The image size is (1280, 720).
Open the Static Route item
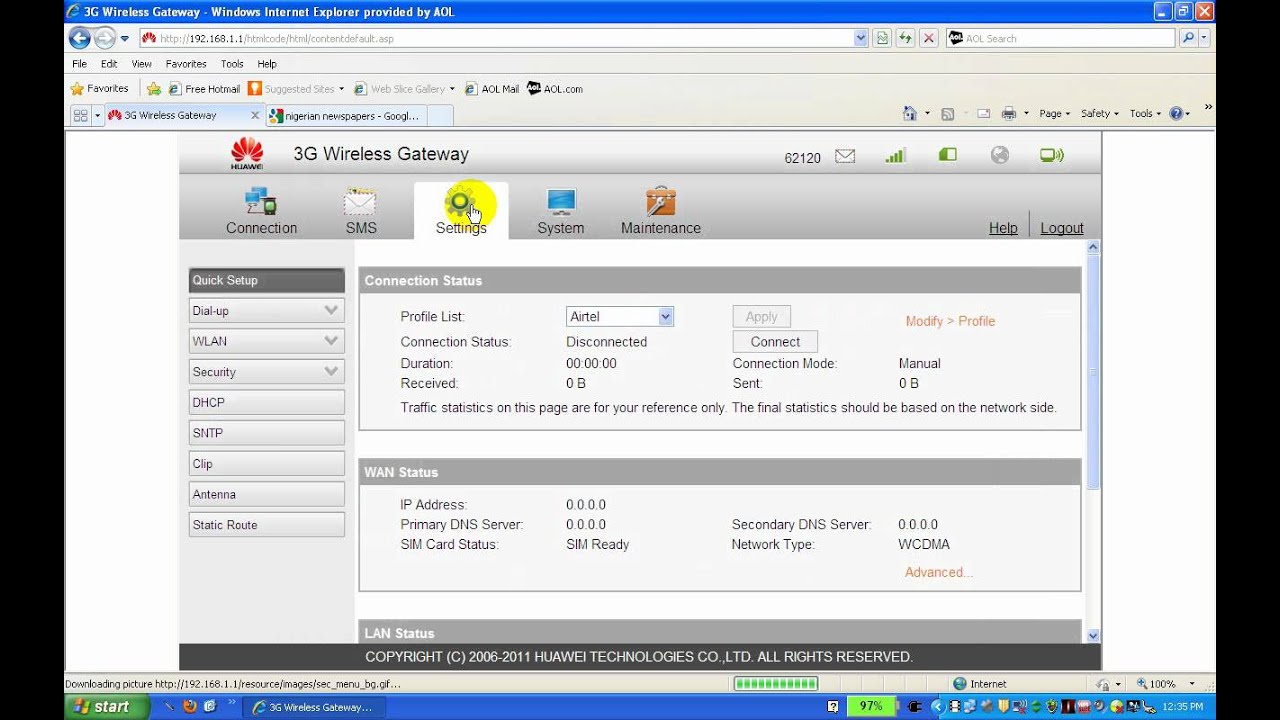[266, 525]
